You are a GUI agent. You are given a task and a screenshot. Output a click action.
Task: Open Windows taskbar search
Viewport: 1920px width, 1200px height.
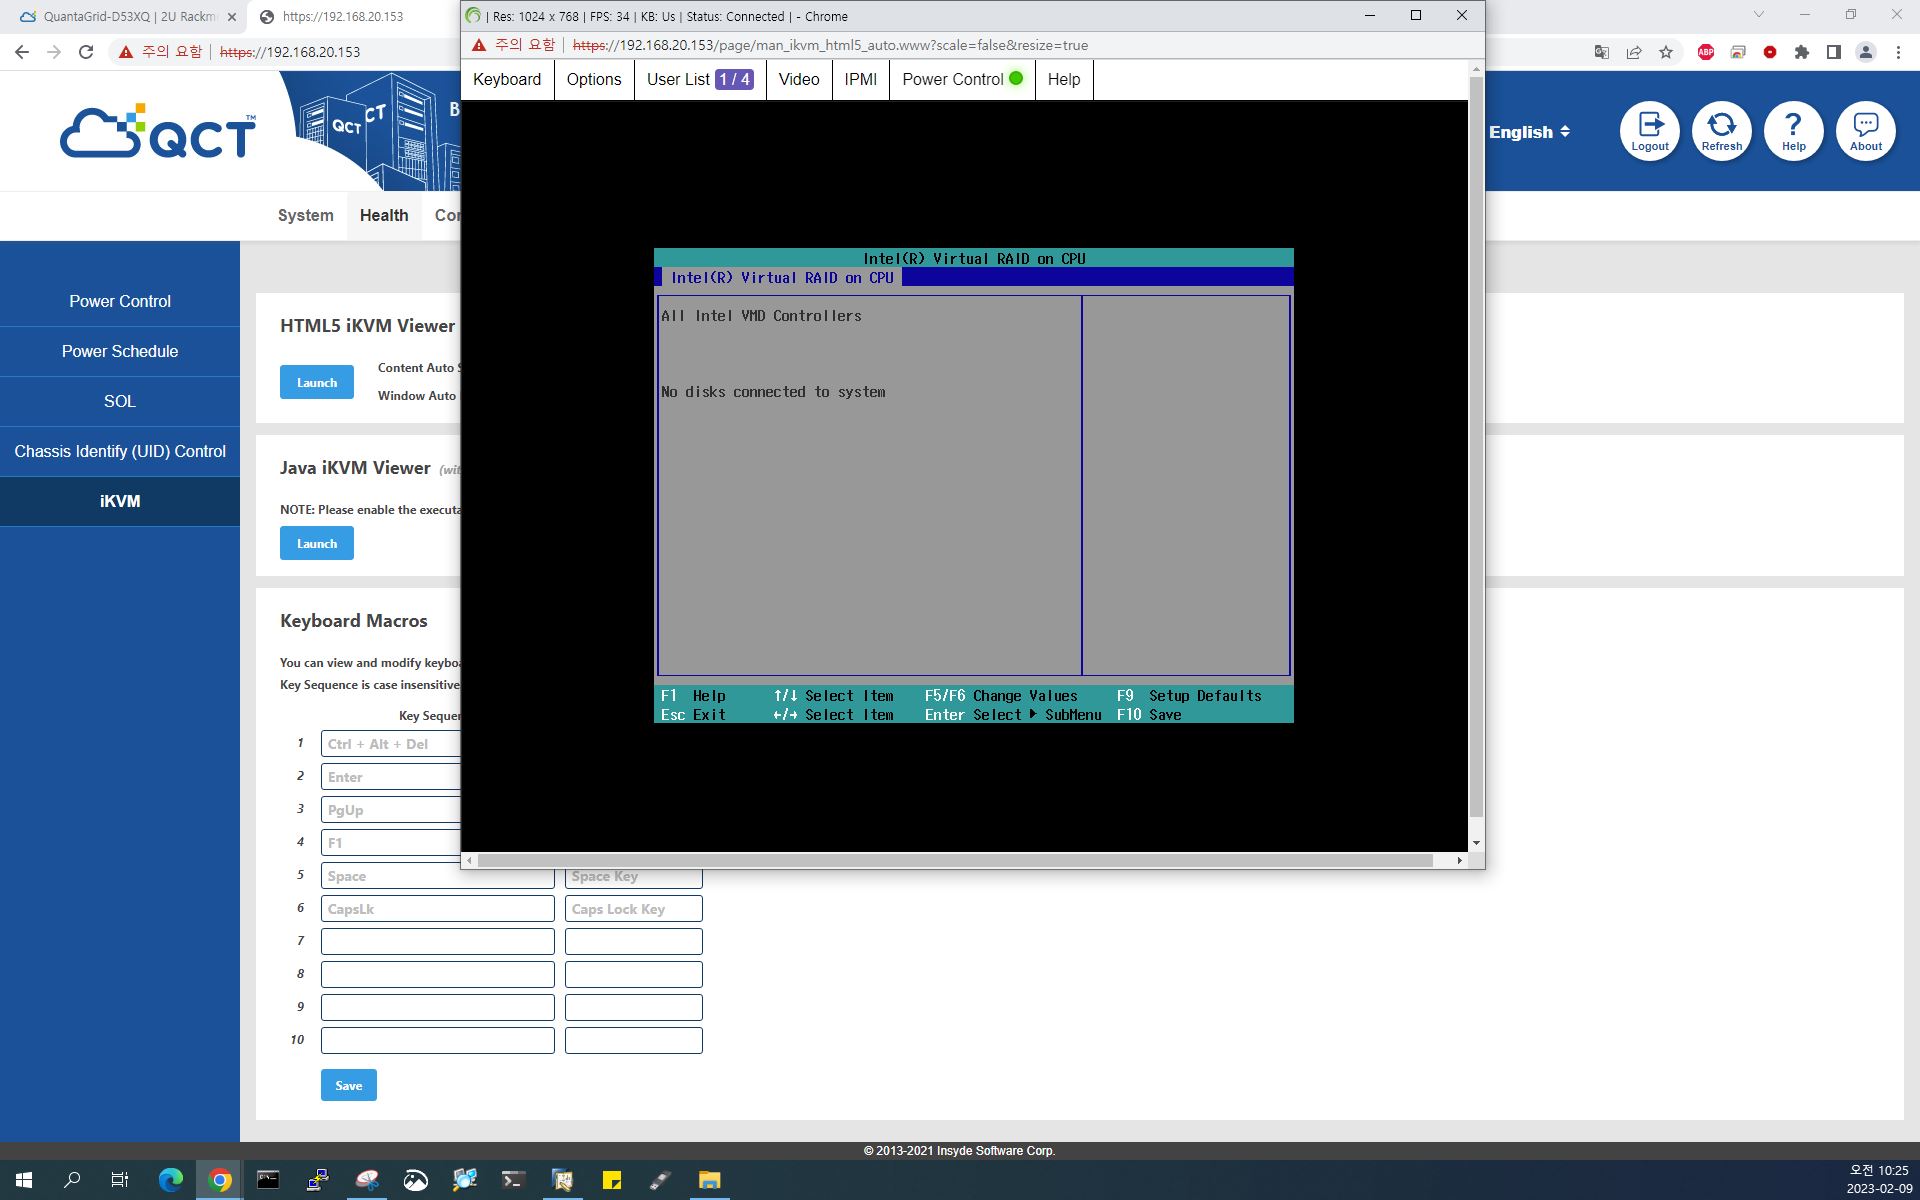(x=72, y=1180)
